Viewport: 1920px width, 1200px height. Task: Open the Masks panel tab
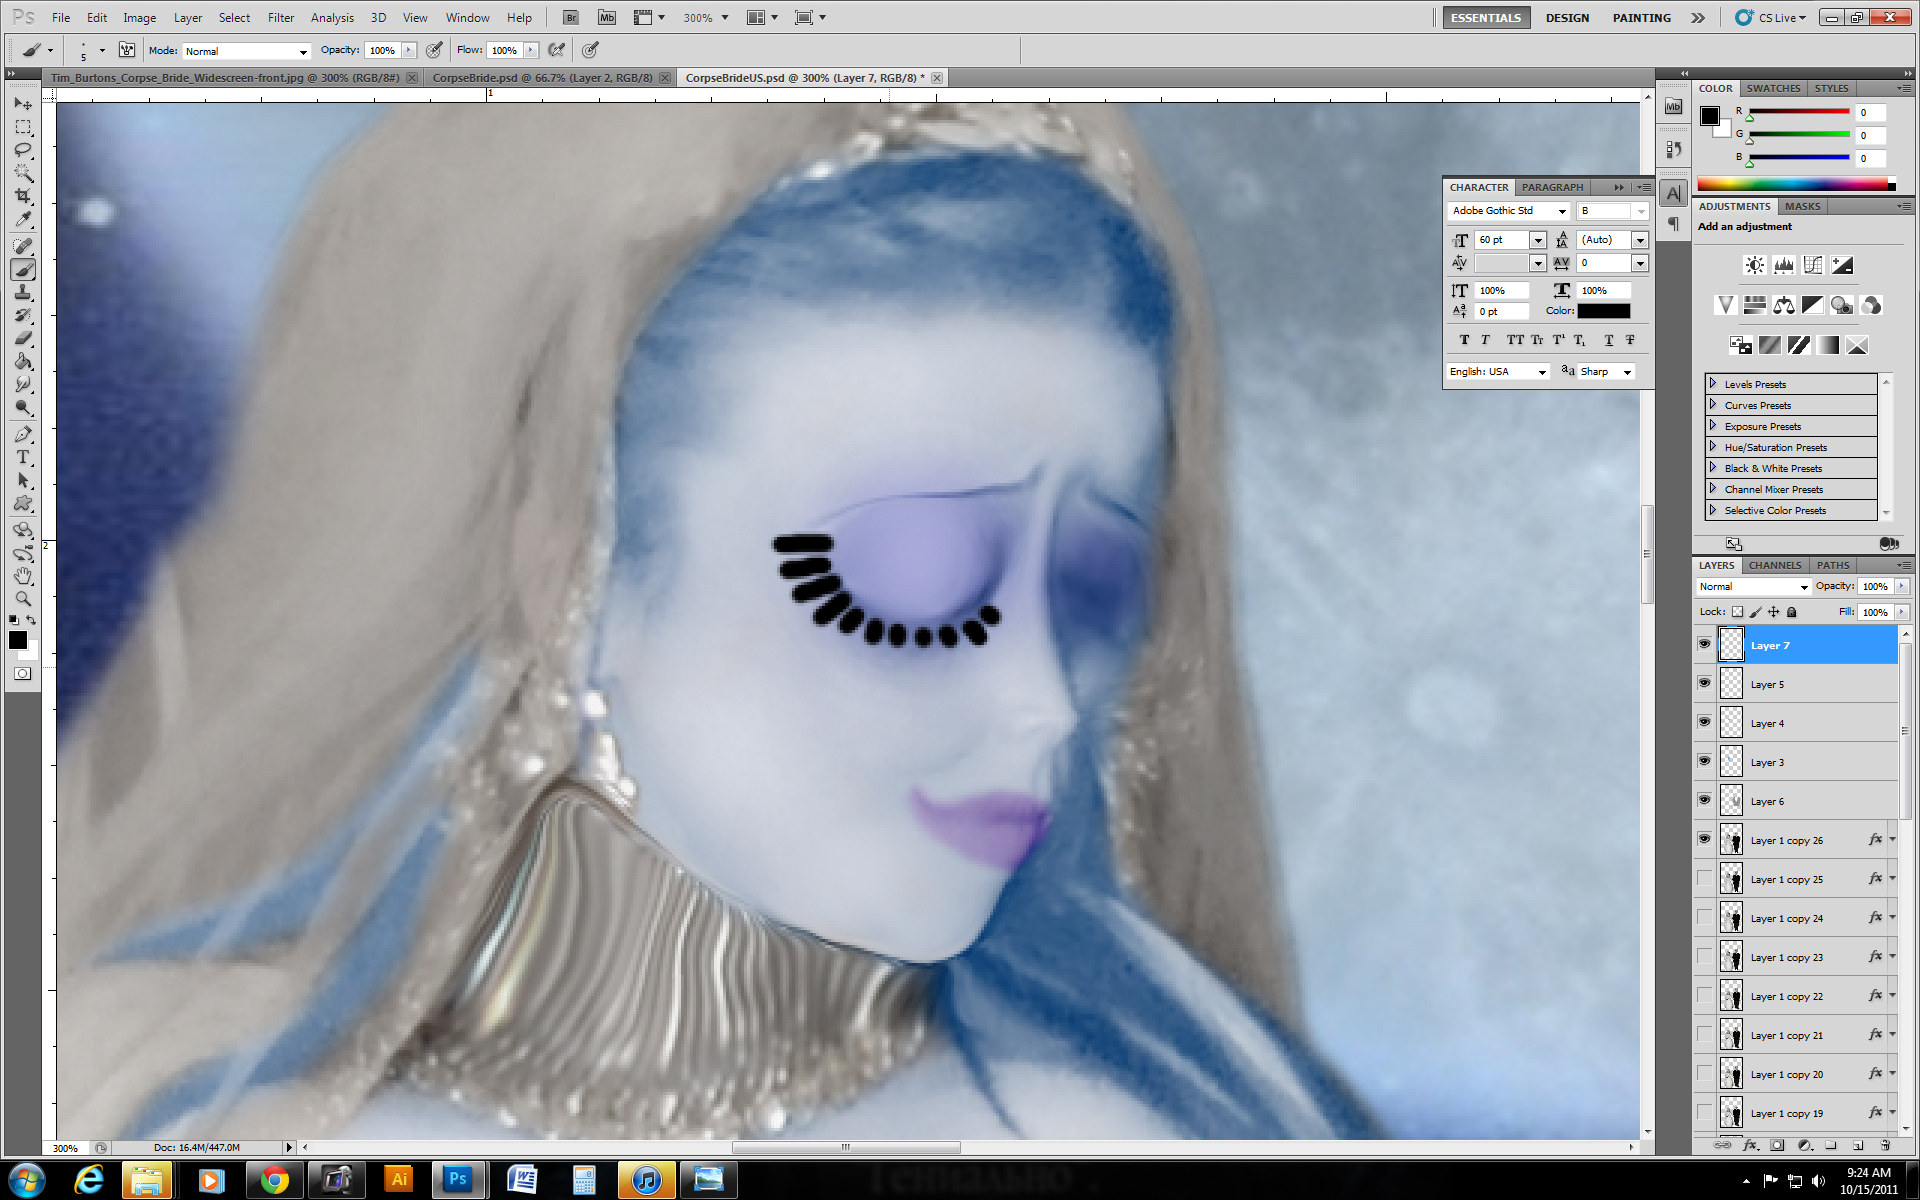pos(1802,207)
